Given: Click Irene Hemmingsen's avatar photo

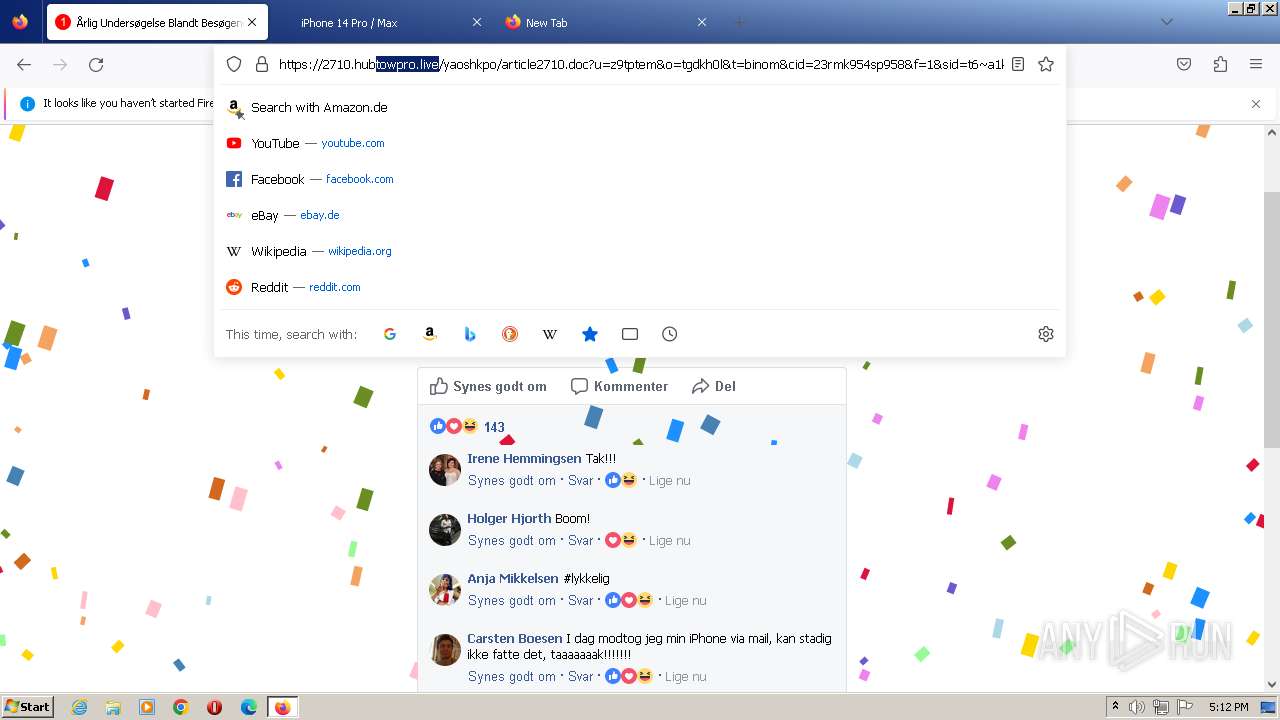Looking at the screenshot, I should pyautogui.click(x=445, y=470).
